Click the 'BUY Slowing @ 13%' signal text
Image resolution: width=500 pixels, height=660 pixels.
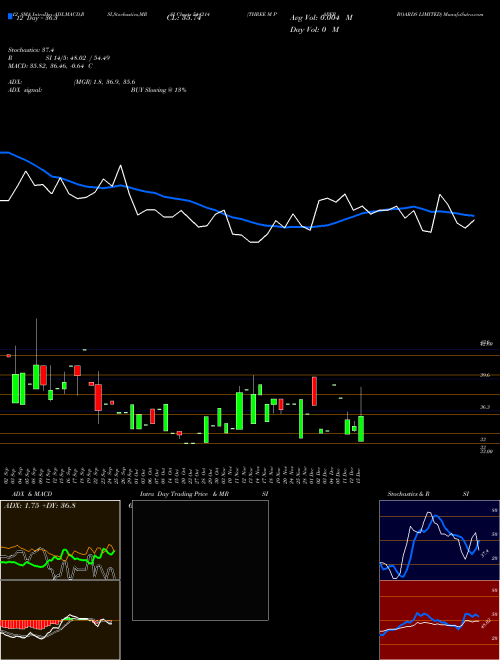[158, 90]
